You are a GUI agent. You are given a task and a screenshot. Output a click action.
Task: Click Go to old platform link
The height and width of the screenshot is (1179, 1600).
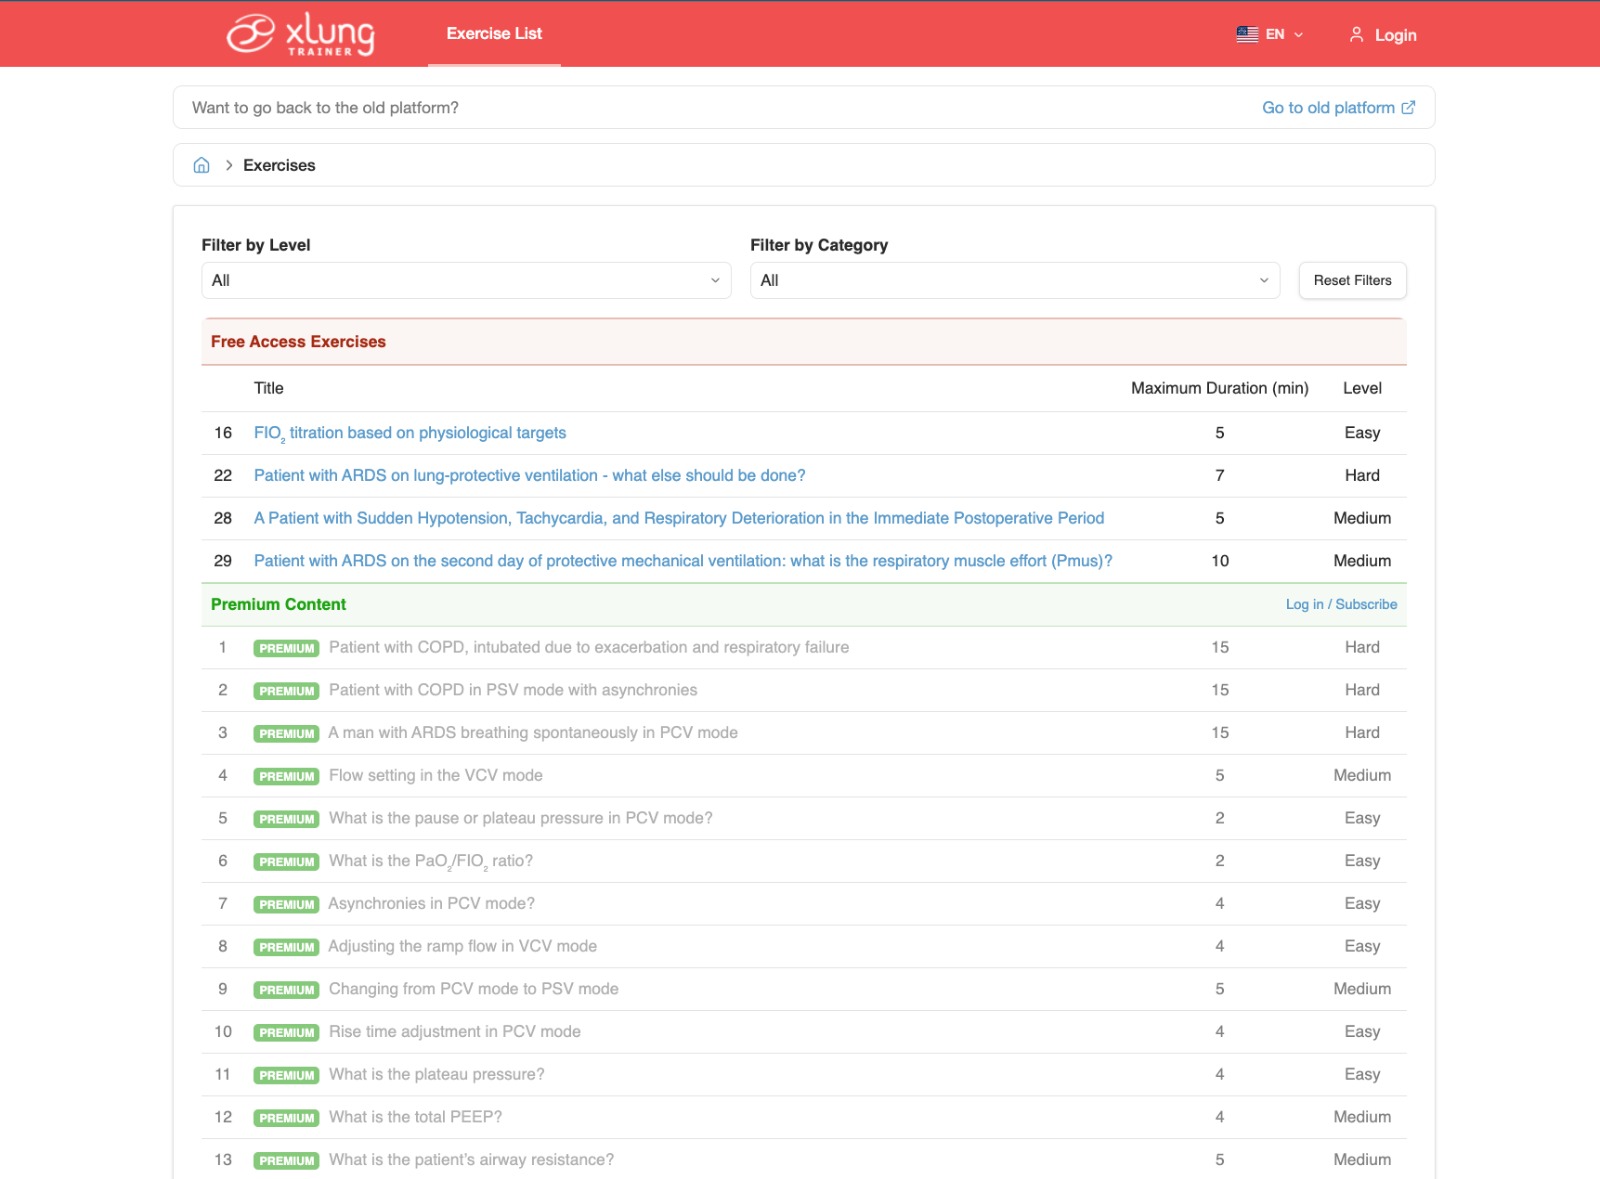(1327, 108)
